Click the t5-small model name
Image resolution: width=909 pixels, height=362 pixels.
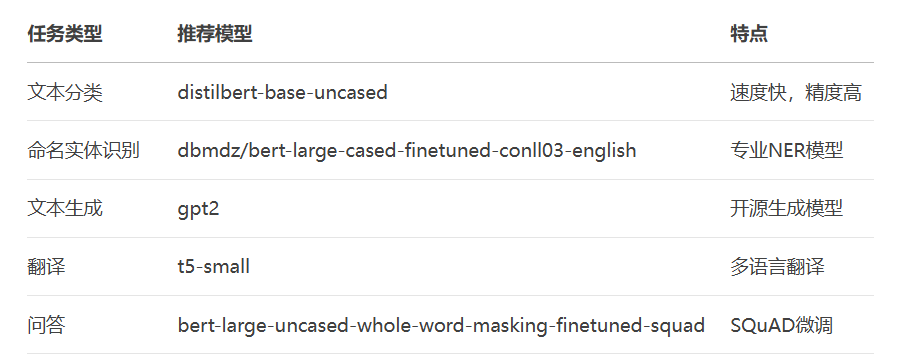213,267
